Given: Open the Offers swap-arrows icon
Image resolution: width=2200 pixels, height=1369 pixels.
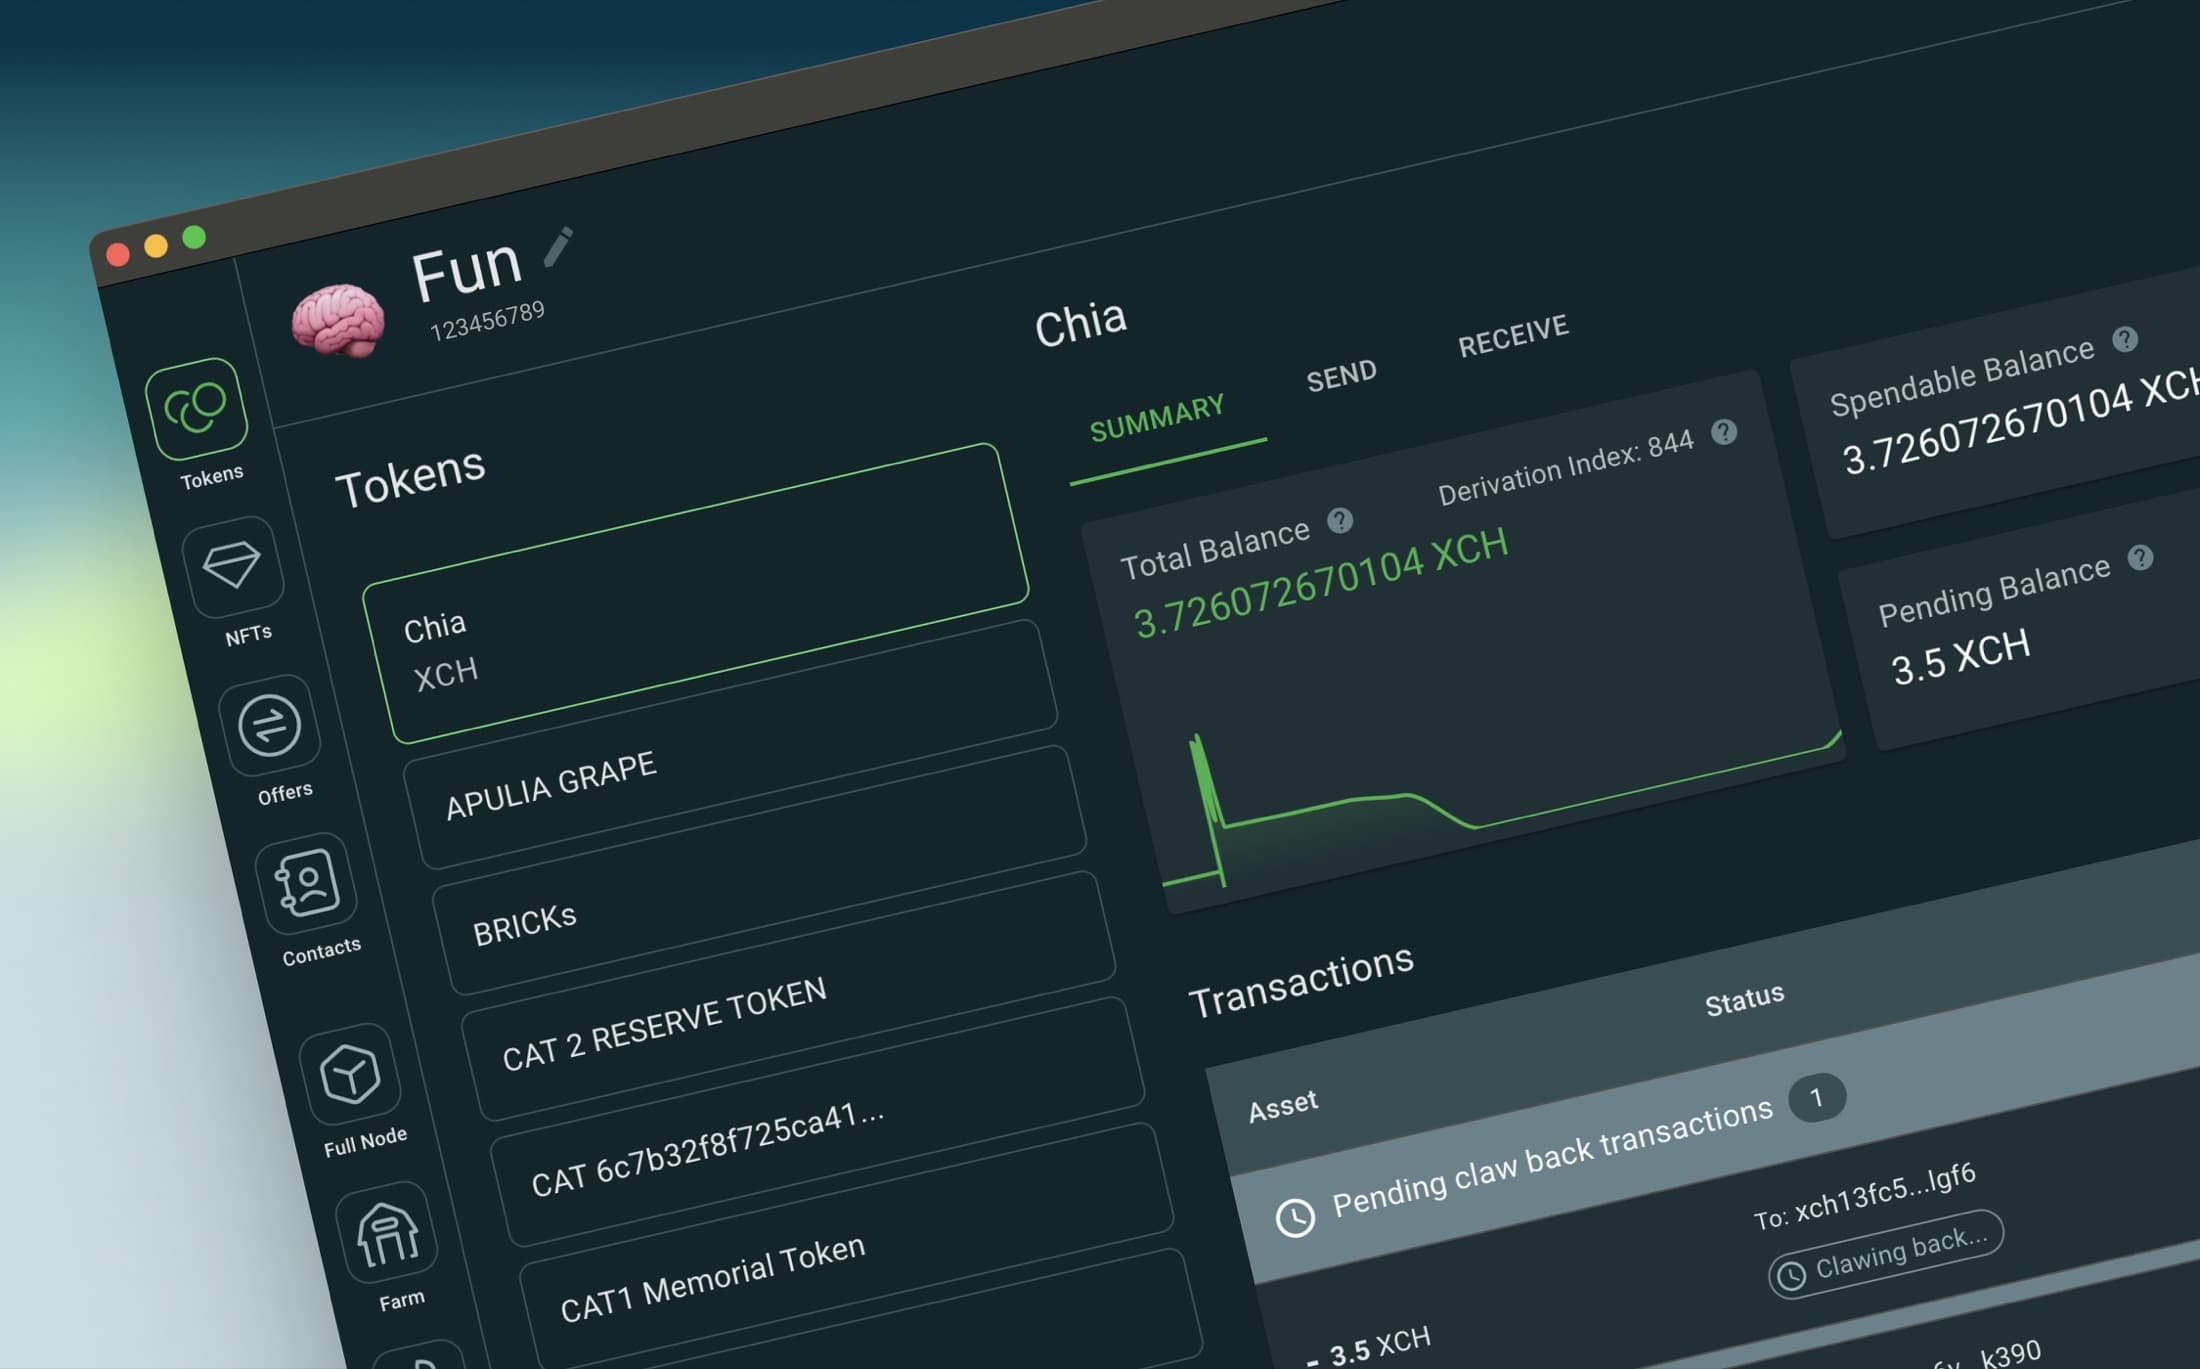Looking at the screenshot, I should [269, 725].
